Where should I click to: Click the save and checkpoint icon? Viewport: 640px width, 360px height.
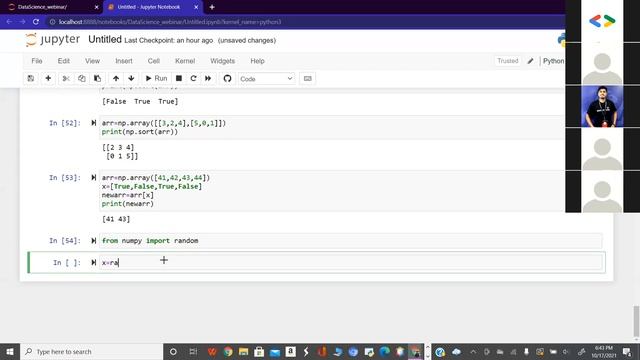point(31,78)
